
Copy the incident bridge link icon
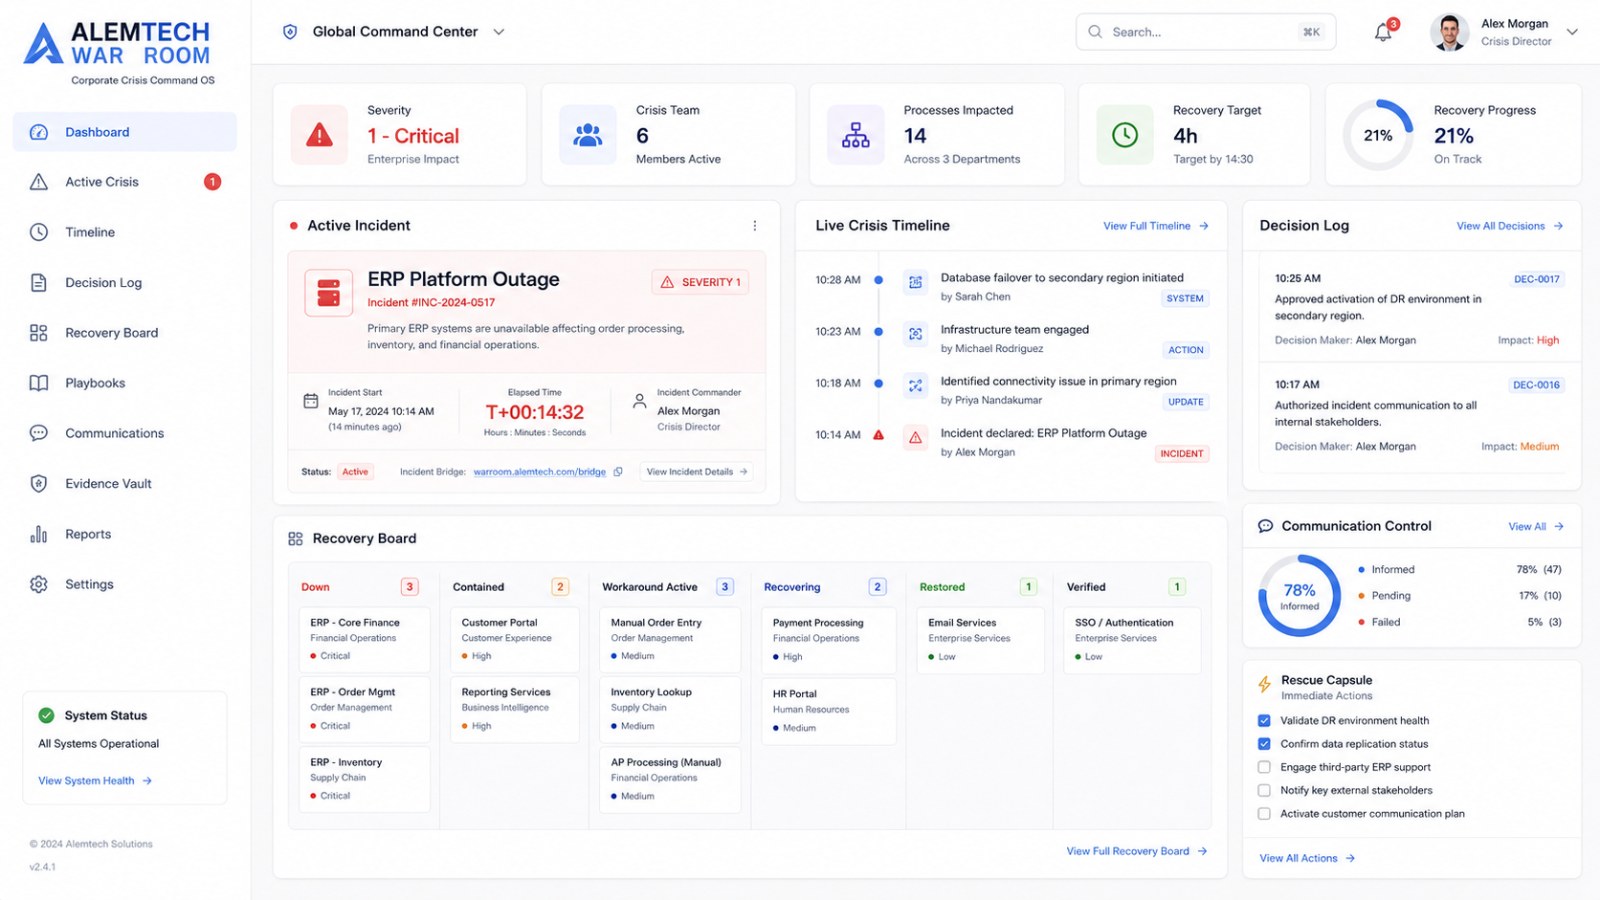click(x=618, y=472)
